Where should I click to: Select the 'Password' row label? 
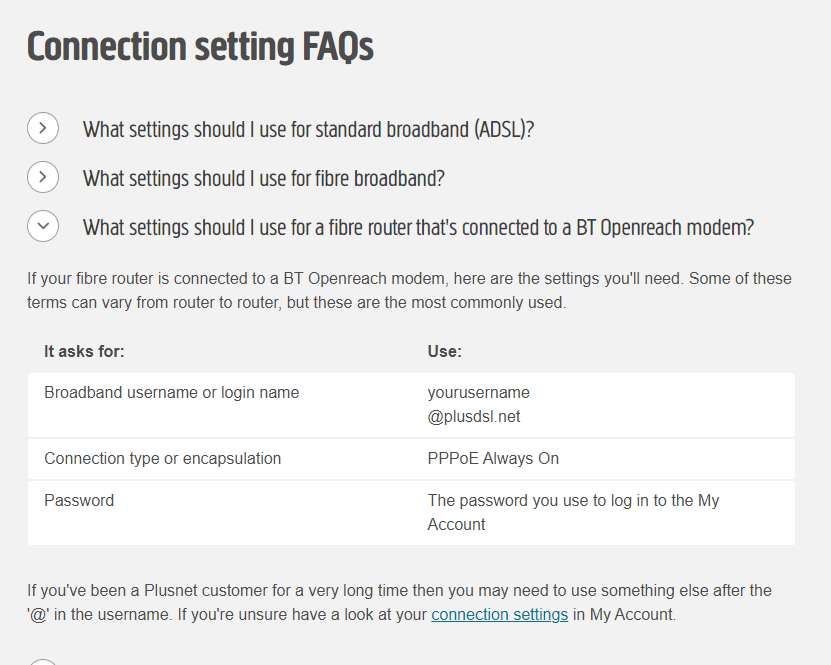[79, 501]
